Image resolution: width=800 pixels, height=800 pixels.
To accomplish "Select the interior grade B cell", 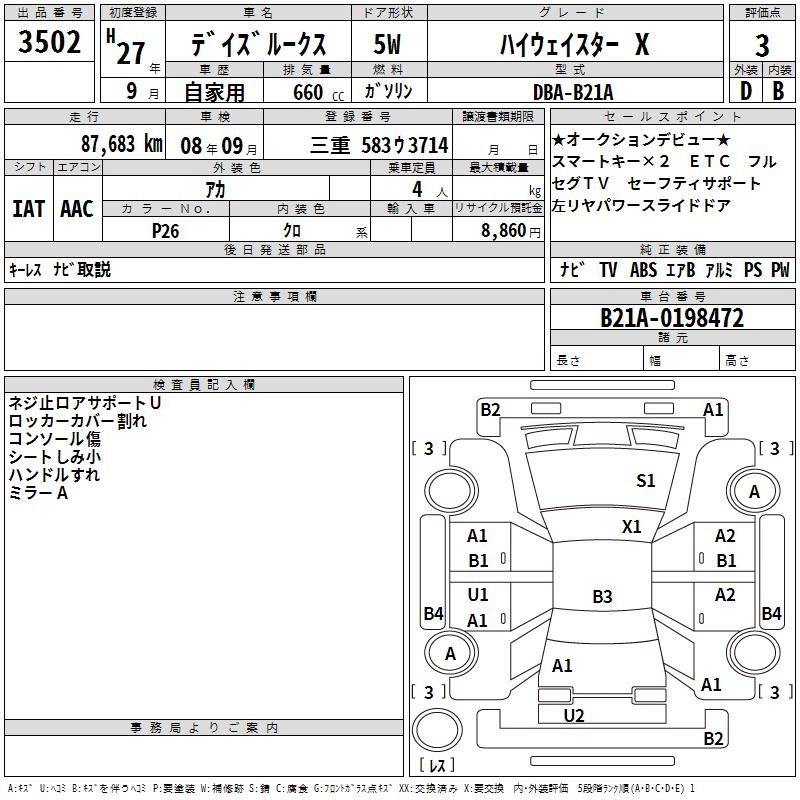I will click(x=777, y=90).
